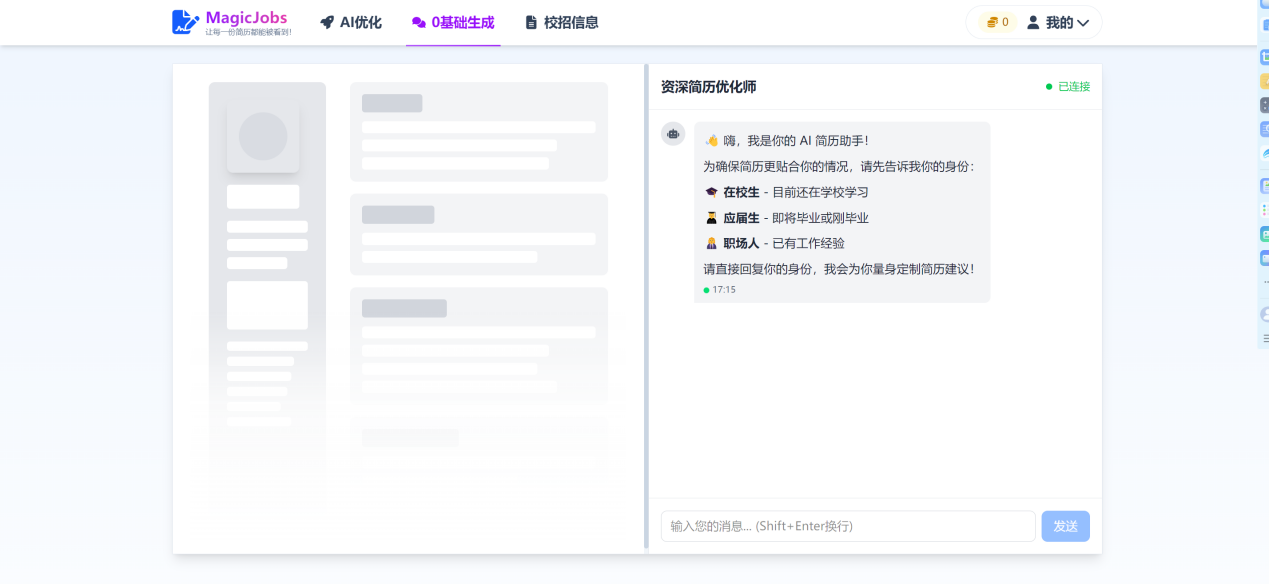Click the MagicJobs brand name link
The width and height of the screenshot is (1269, 584).
click(x=246, y=18)
